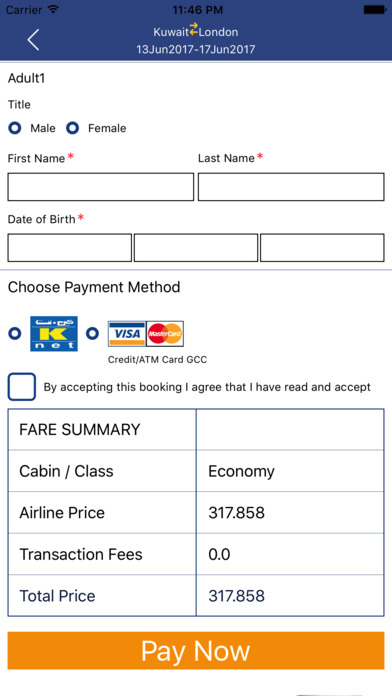Tap the back arrow icon
The width and height of the screenshot is (392, 696).
pyautogui.click(x=33, y=40)
